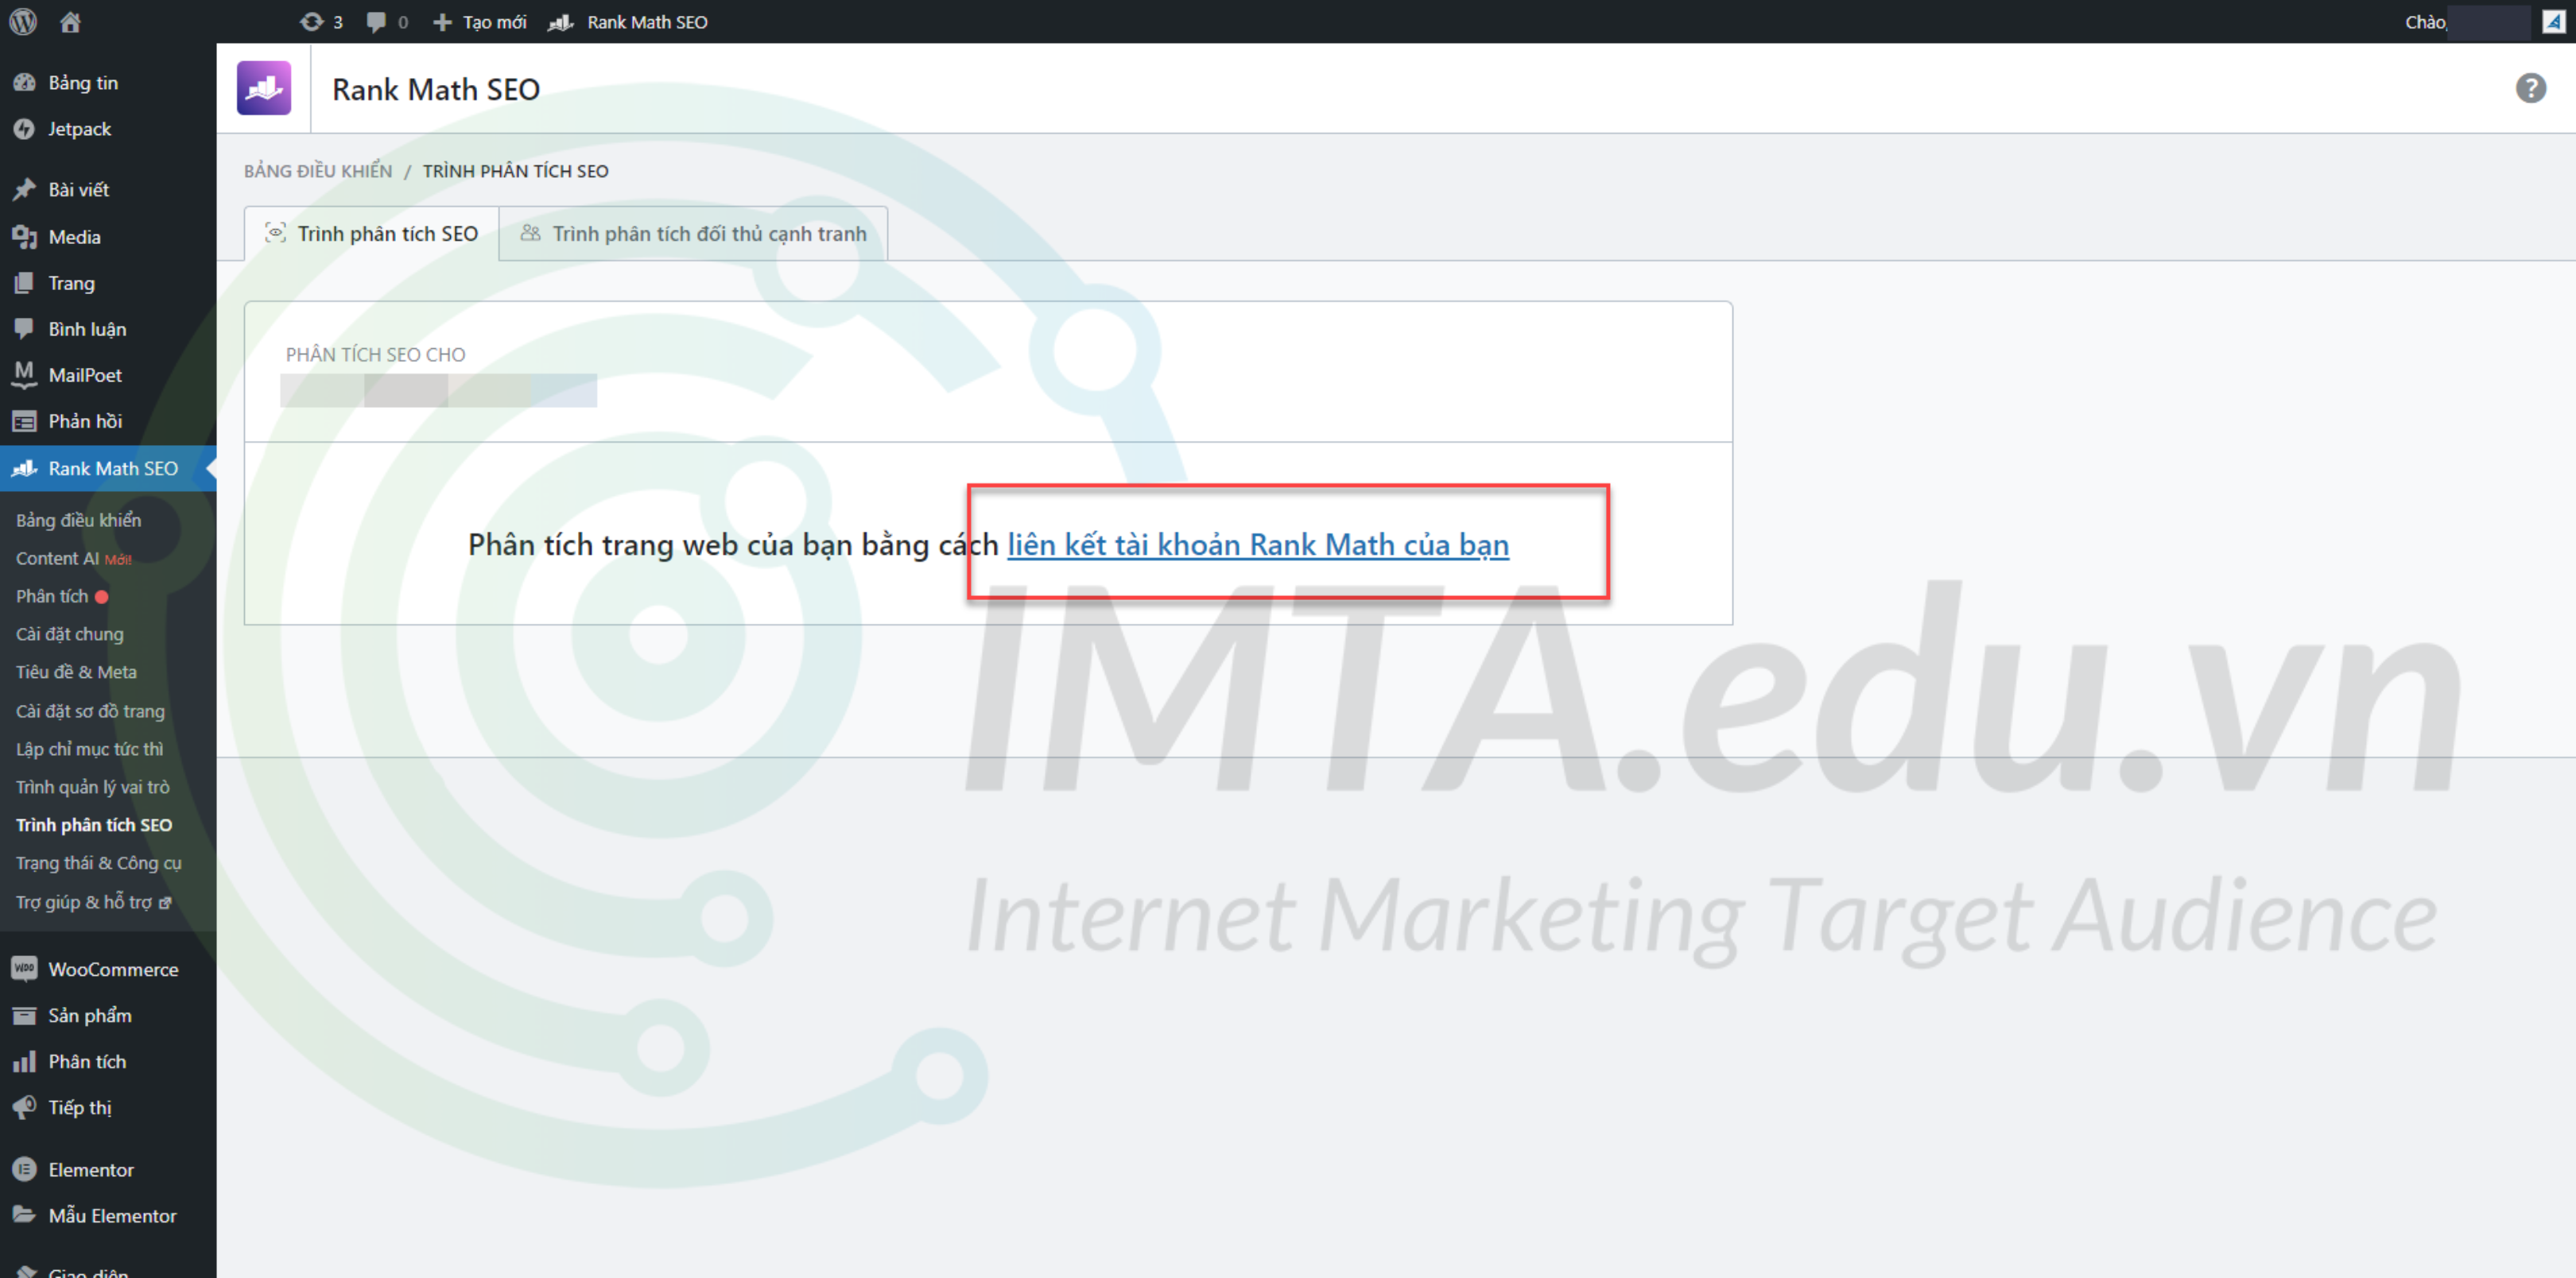This screenshot has height=1278, width=2576.
Task: Click the Media library icon
Action: pos(24,237)
